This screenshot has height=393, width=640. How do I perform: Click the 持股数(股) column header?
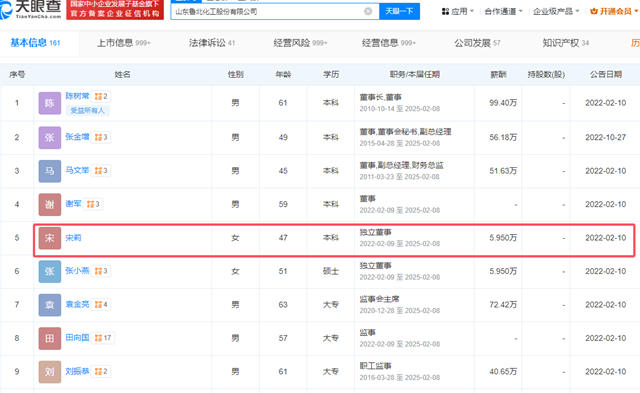(x=546, y=74)
